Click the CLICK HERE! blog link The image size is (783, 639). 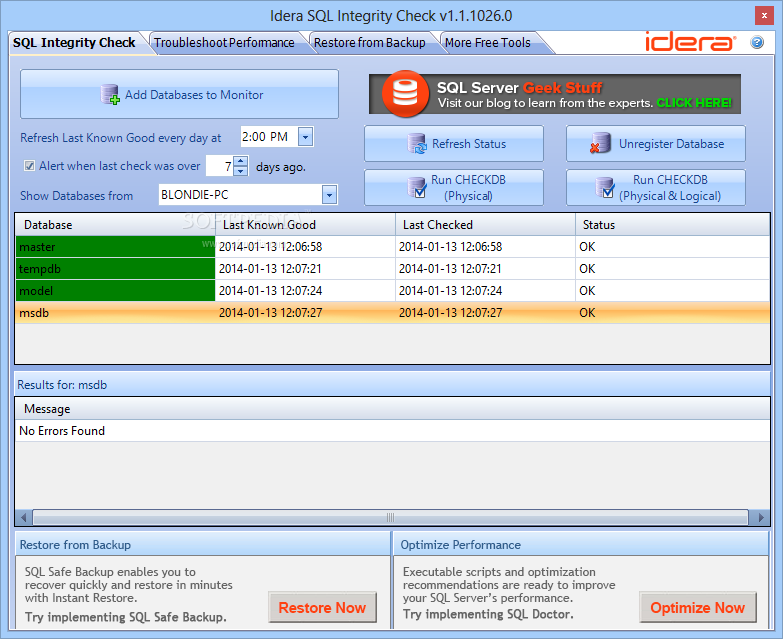coord(694,103)
